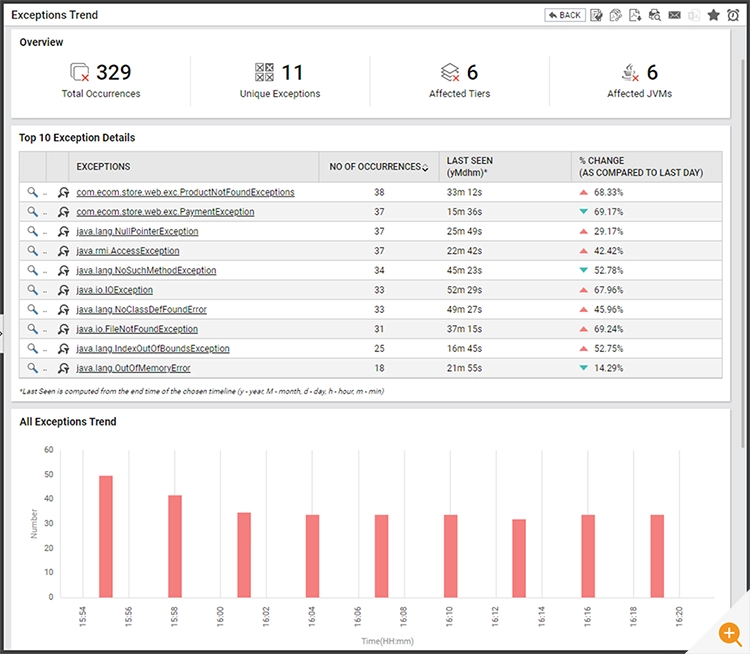
Task: Click the 329 Total Occurrences value
Action: pos(113,72)
